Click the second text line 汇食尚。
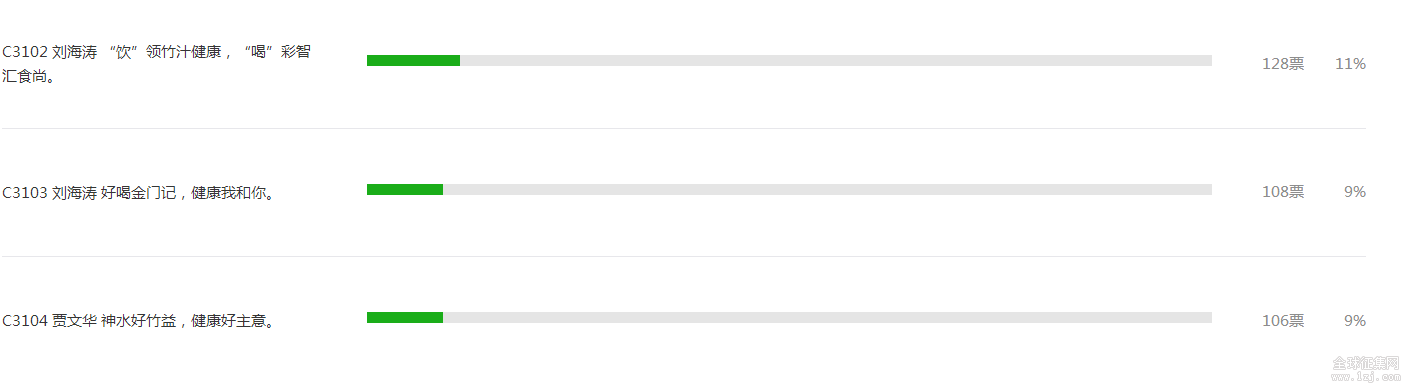This screenshot has width=1403, height=385. (x=28, y=76)
